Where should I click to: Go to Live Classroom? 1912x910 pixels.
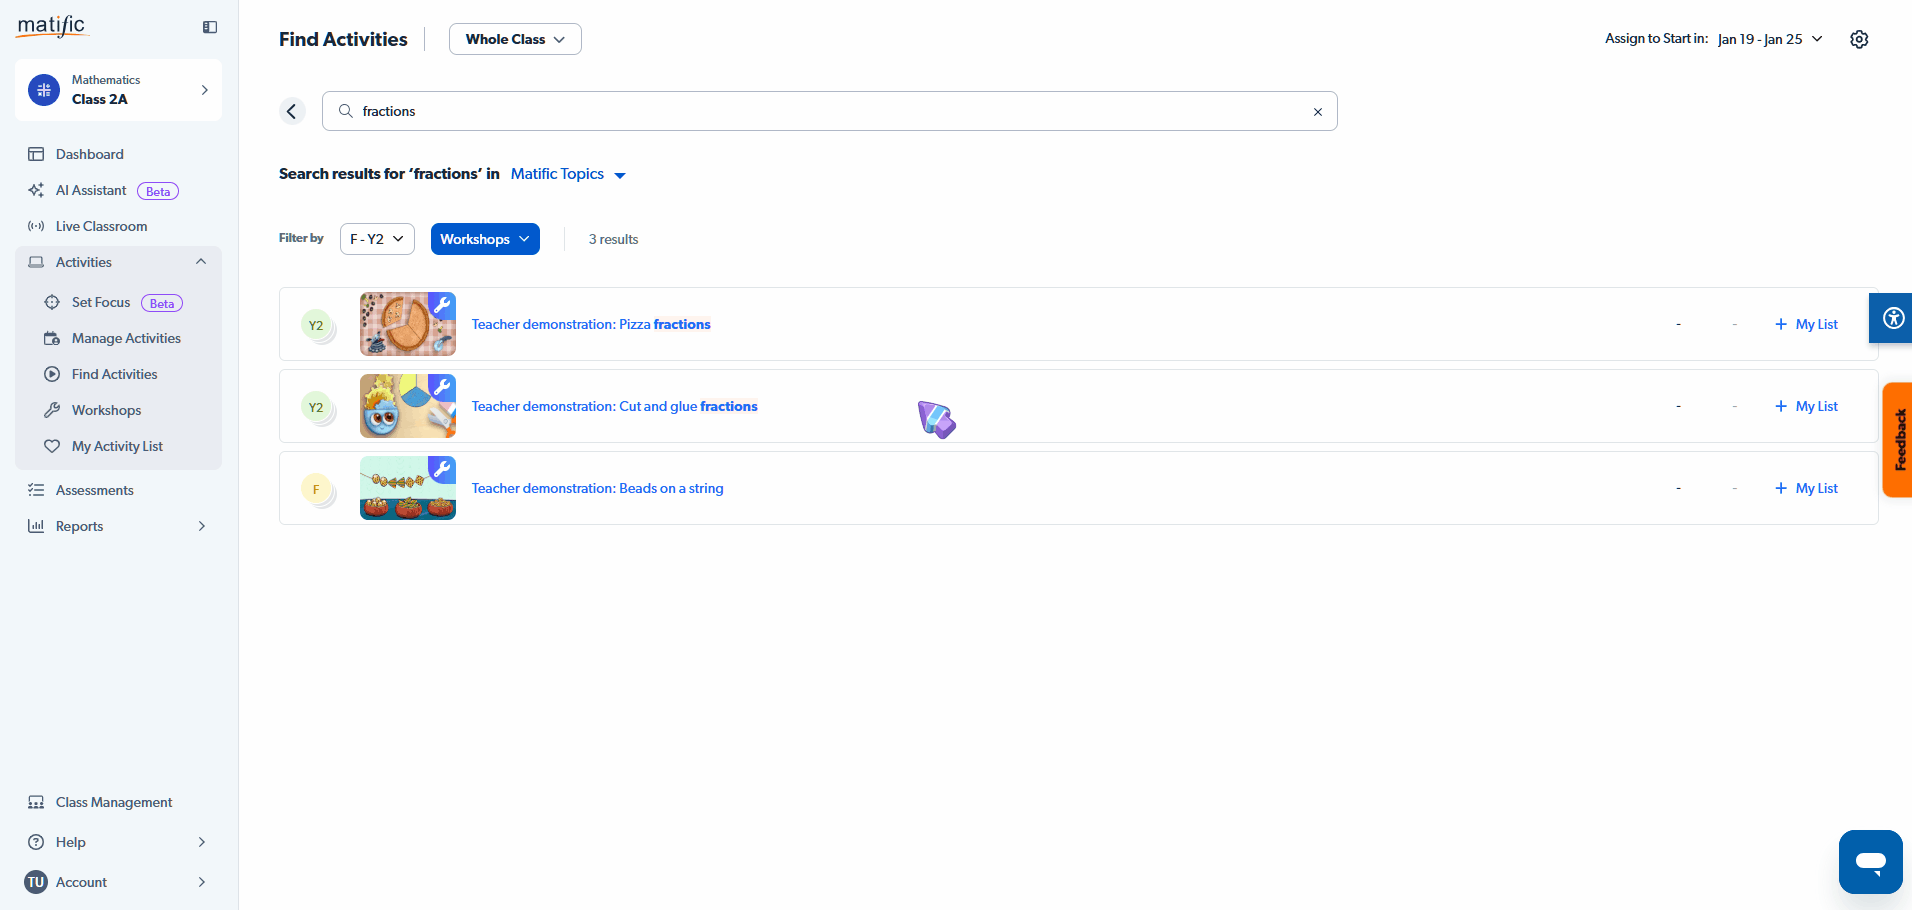point(101,226)
